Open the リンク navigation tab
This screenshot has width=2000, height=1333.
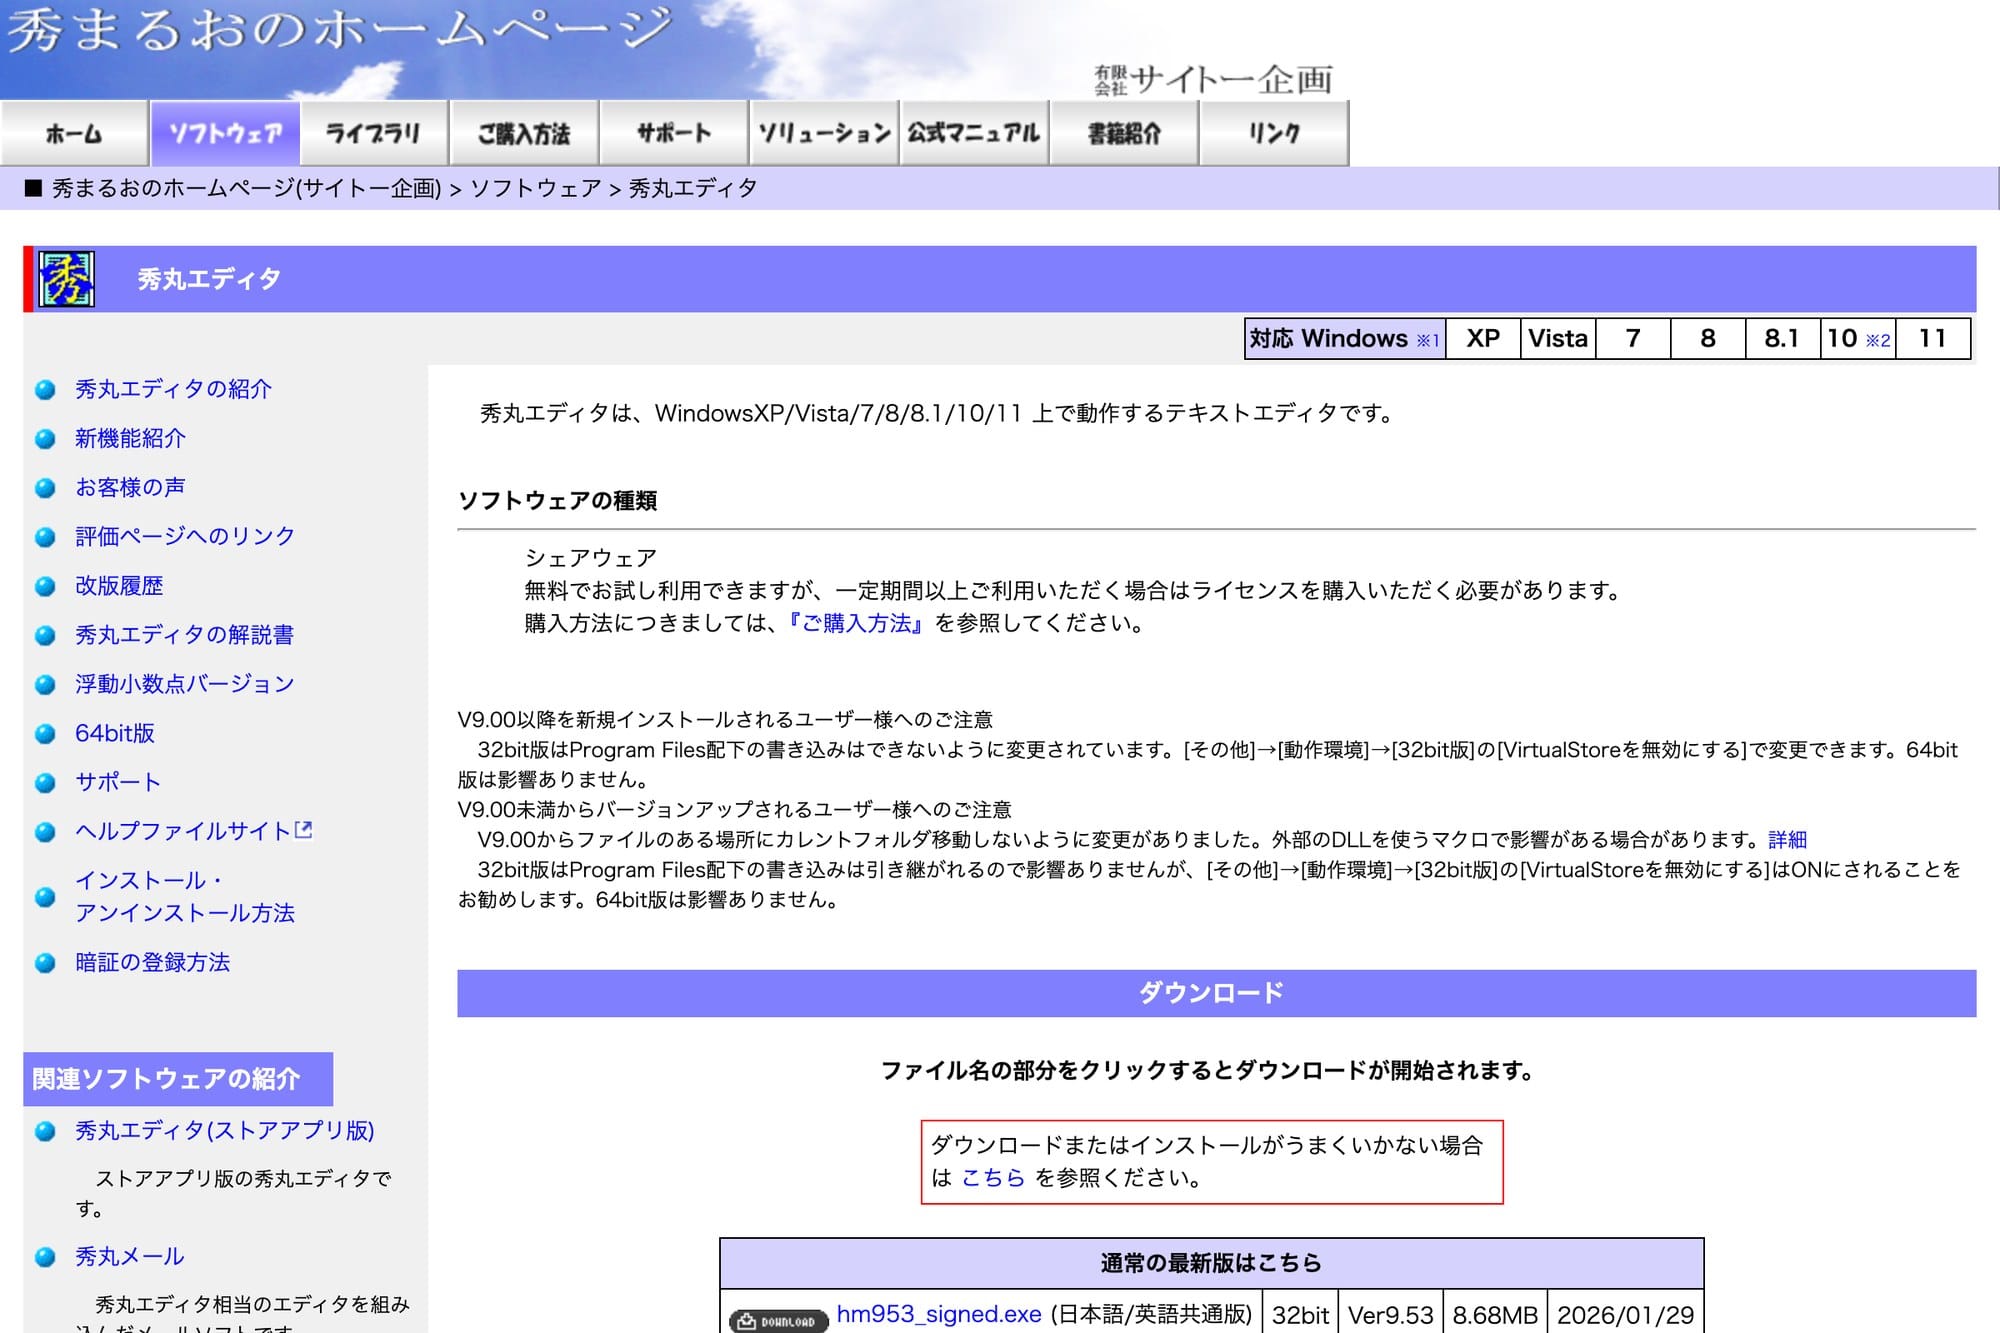(x=1274, y=133)
